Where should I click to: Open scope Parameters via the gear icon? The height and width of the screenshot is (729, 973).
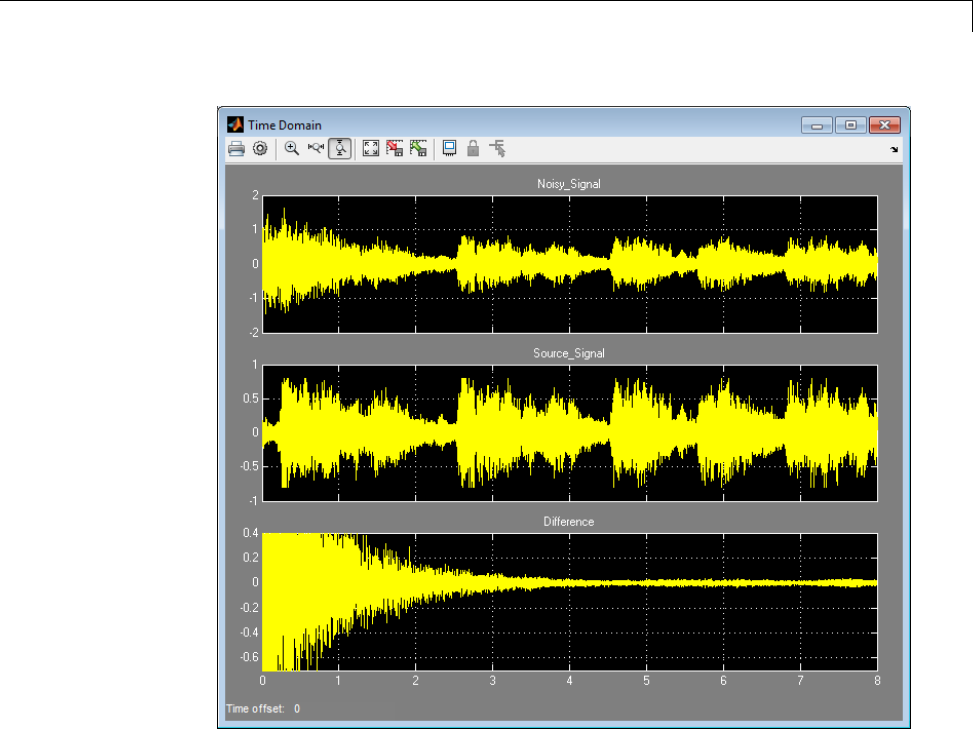point(259,149)
